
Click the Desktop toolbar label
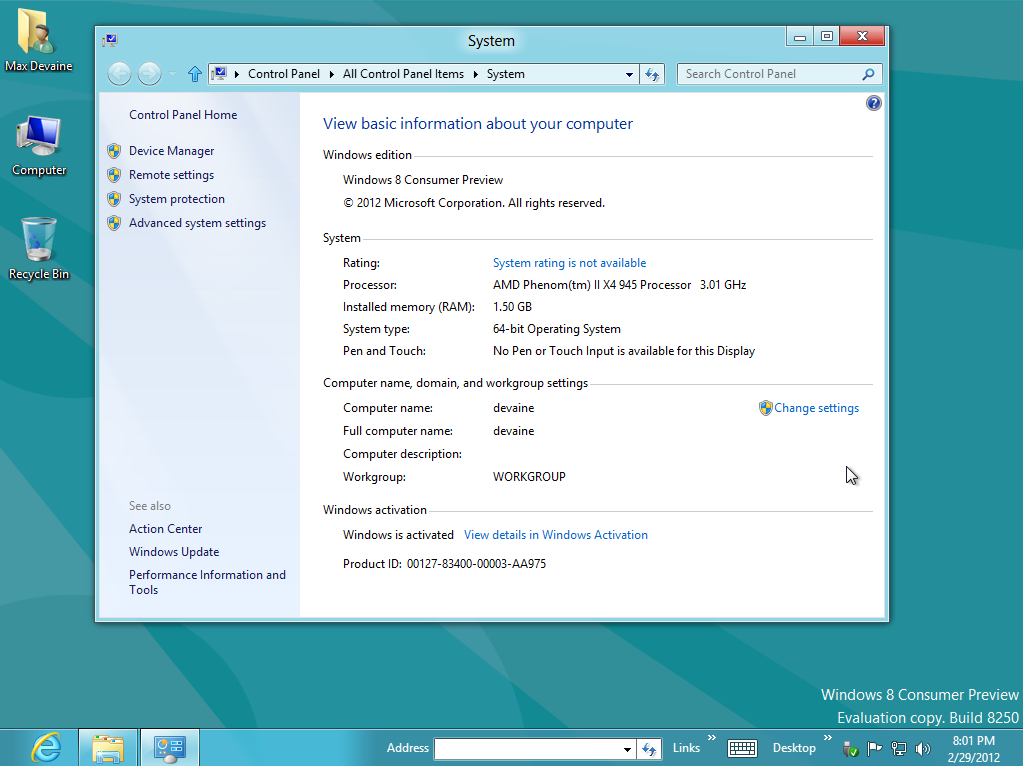tap(794, 748)
